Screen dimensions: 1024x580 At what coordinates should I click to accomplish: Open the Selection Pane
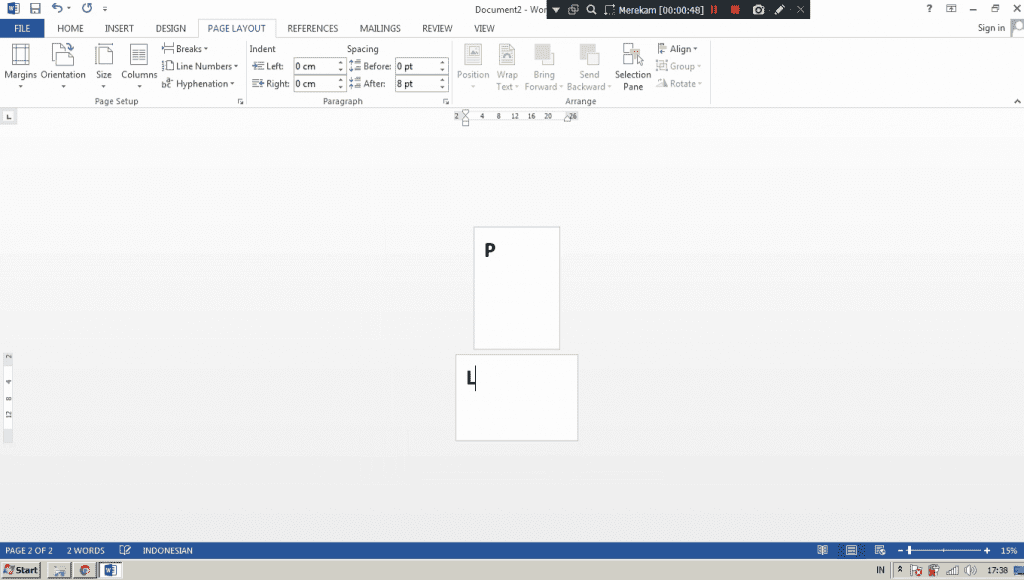tap(632, 67)
